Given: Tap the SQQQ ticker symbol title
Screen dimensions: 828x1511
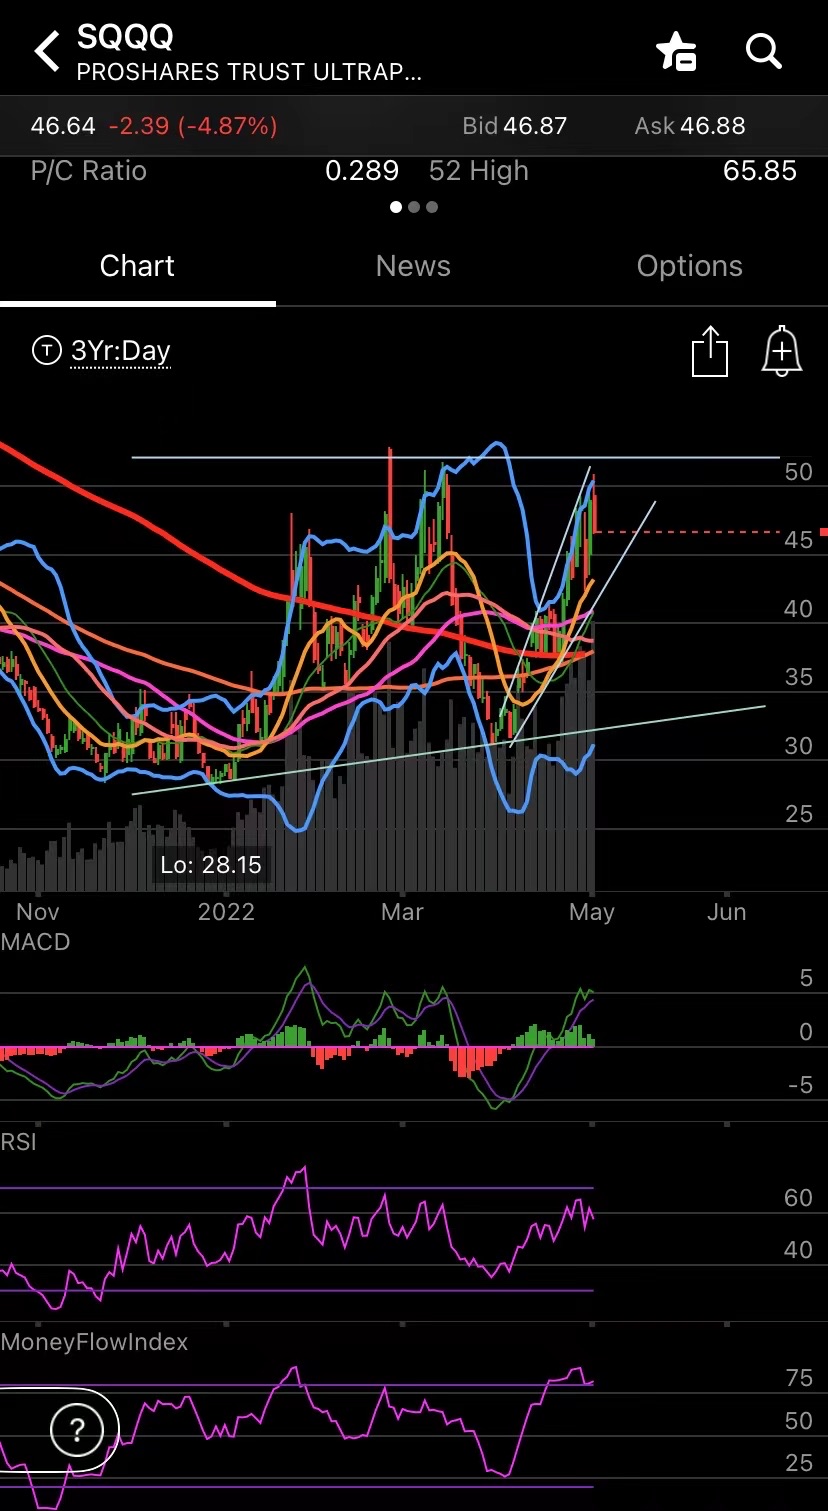Looking at the screenshot, I should (125, 37).
